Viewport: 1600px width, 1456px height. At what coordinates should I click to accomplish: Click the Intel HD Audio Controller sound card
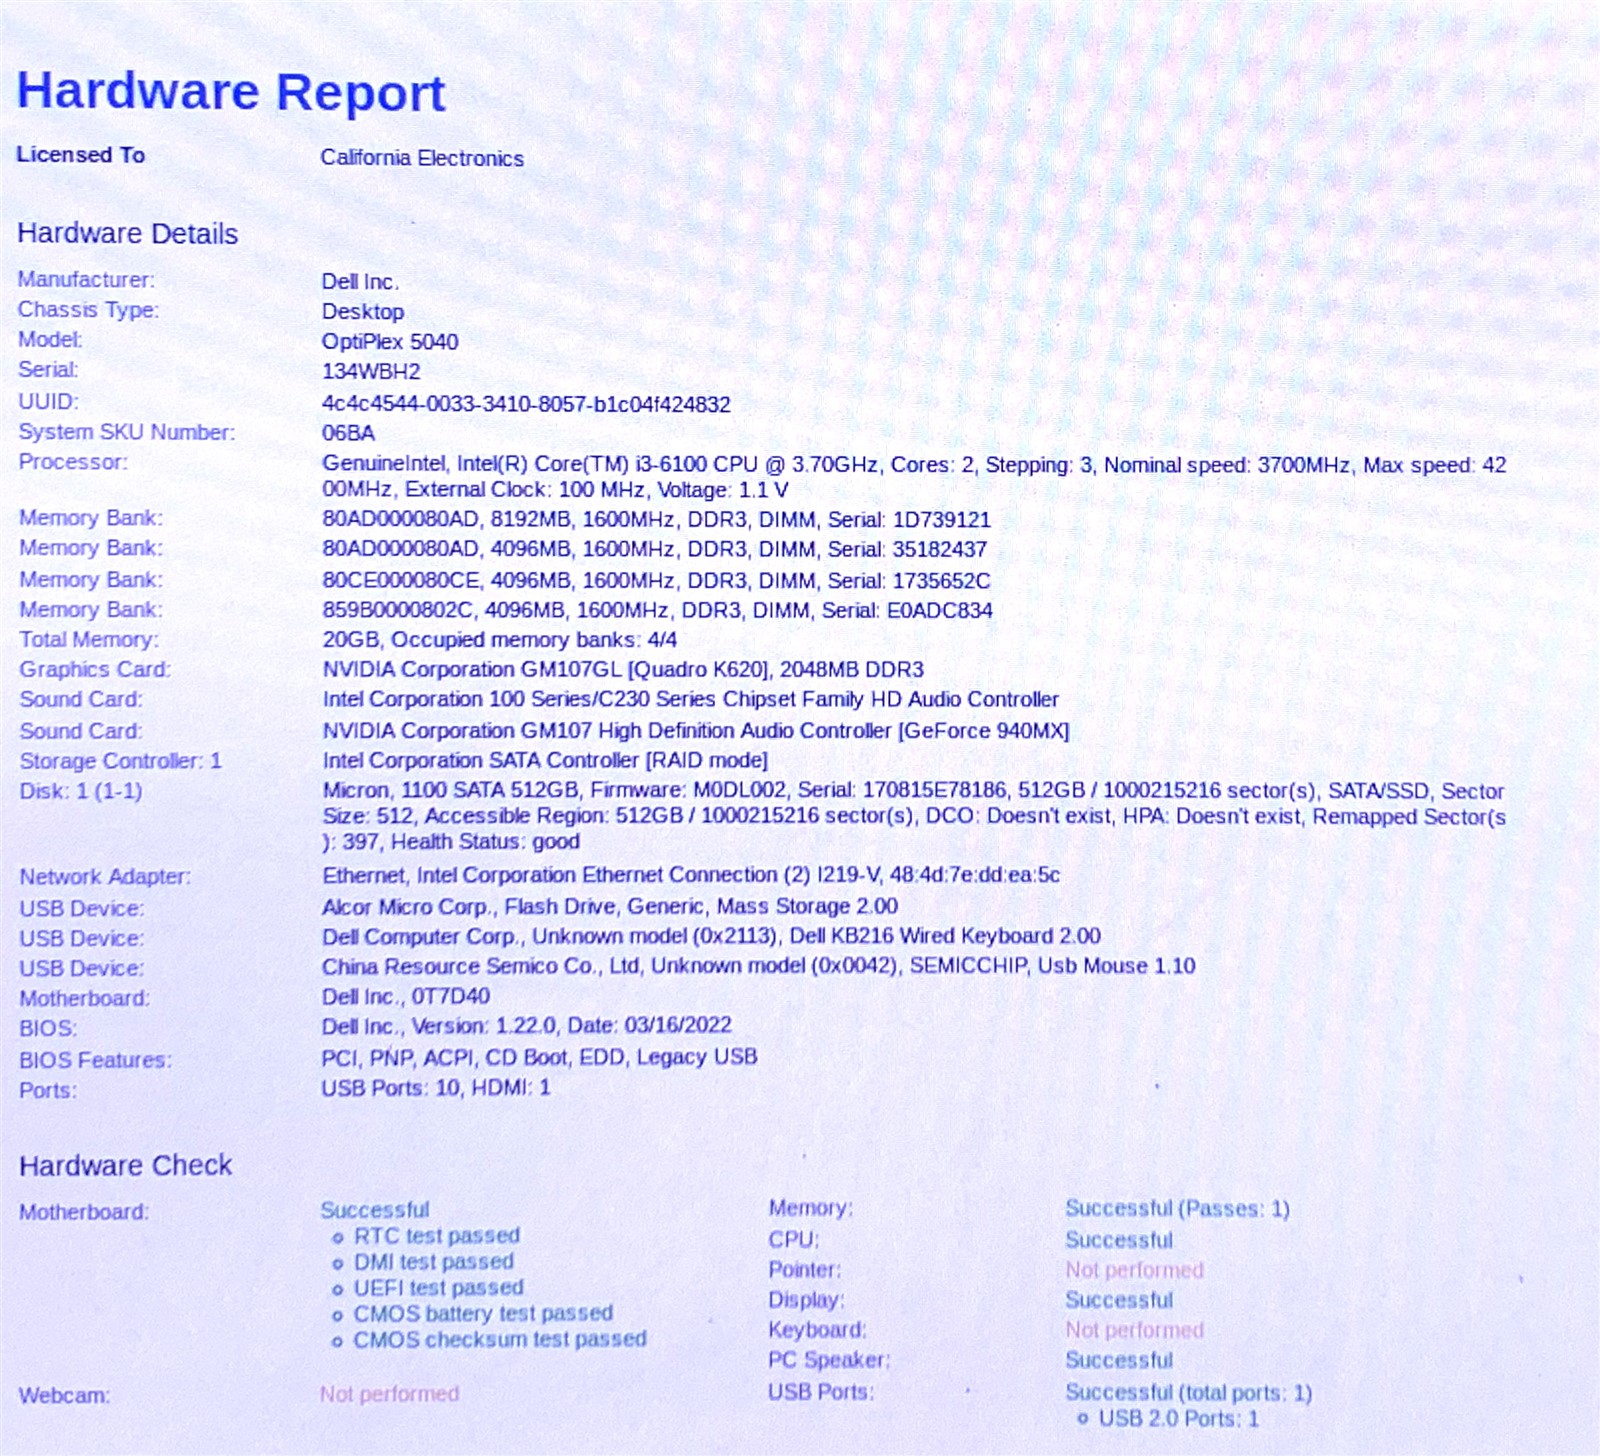tap(690, 700)
